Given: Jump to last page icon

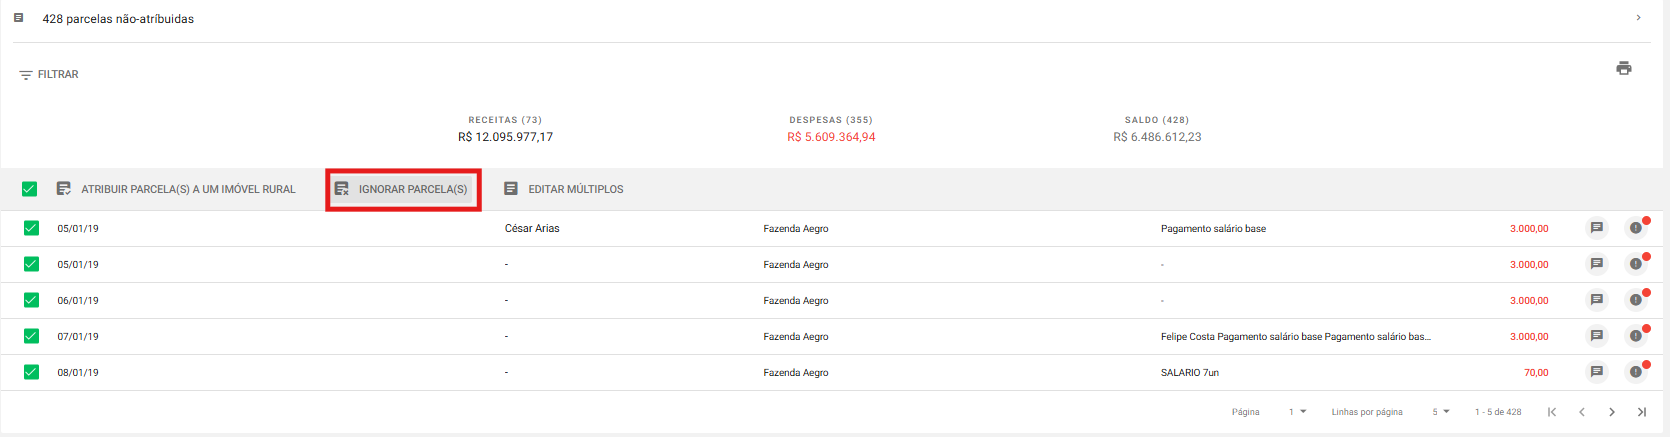Looking at the screenshot, I should point(1641,412).
